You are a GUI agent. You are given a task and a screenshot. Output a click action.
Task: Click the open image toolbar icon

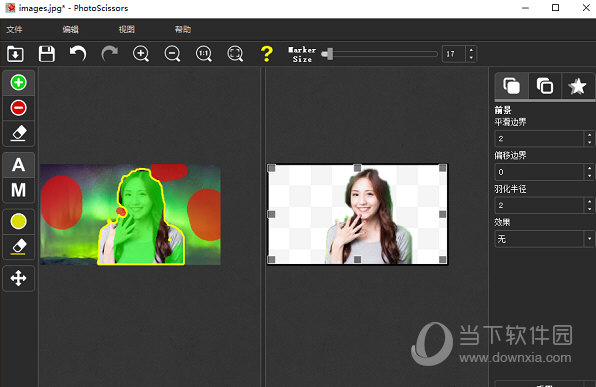click(x=15, y=54)
